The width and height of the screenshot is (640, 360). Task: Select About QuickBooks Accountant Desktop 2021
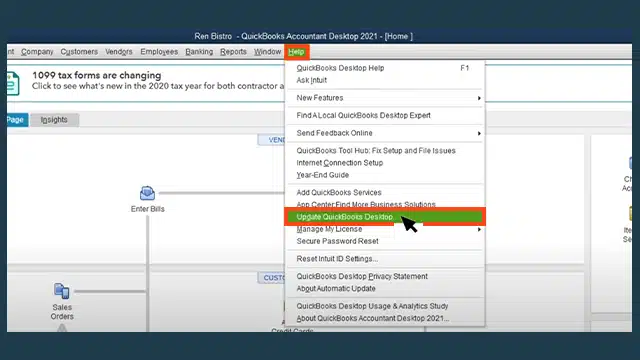(x=384, y=318)
